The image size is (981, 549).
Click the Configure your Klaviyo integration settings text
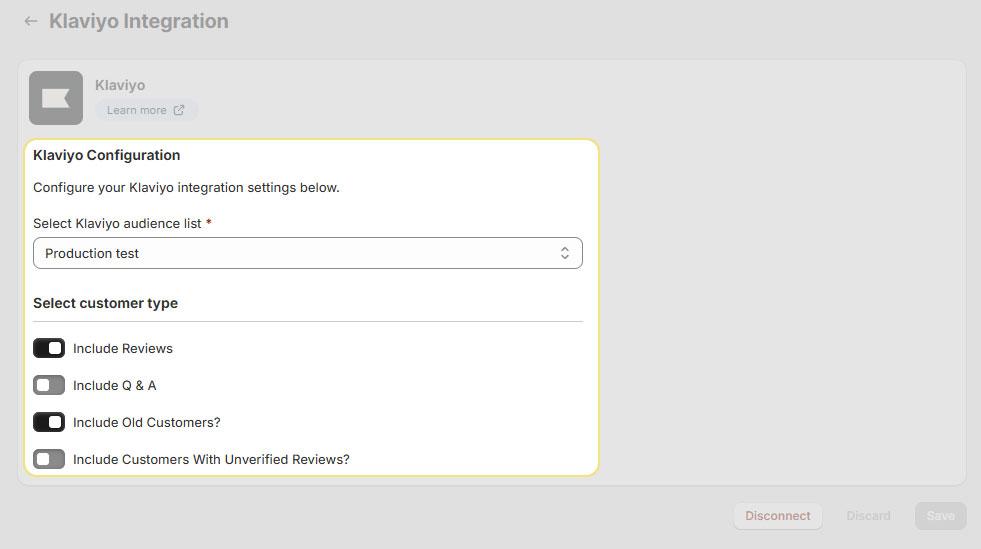[x=186, y=188]
